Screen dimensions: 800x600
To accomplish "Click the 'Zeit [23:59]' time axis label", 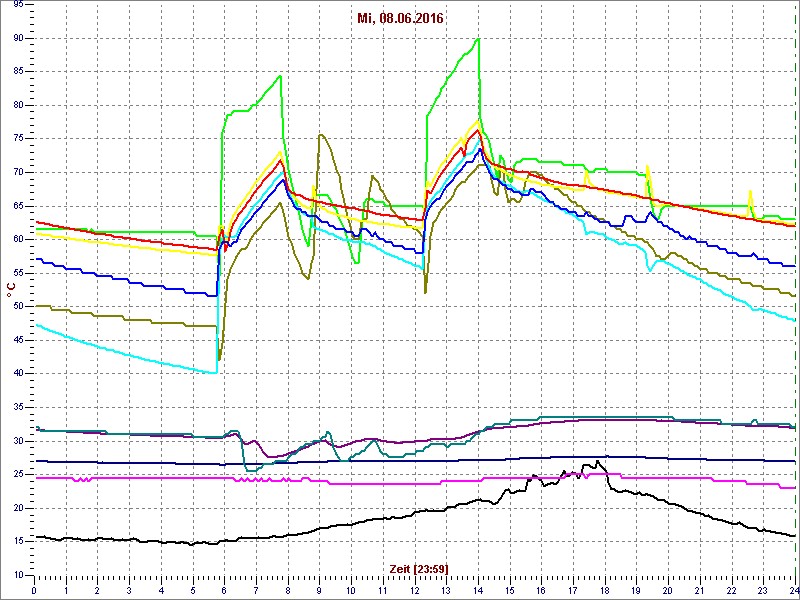I will point(418,568).
